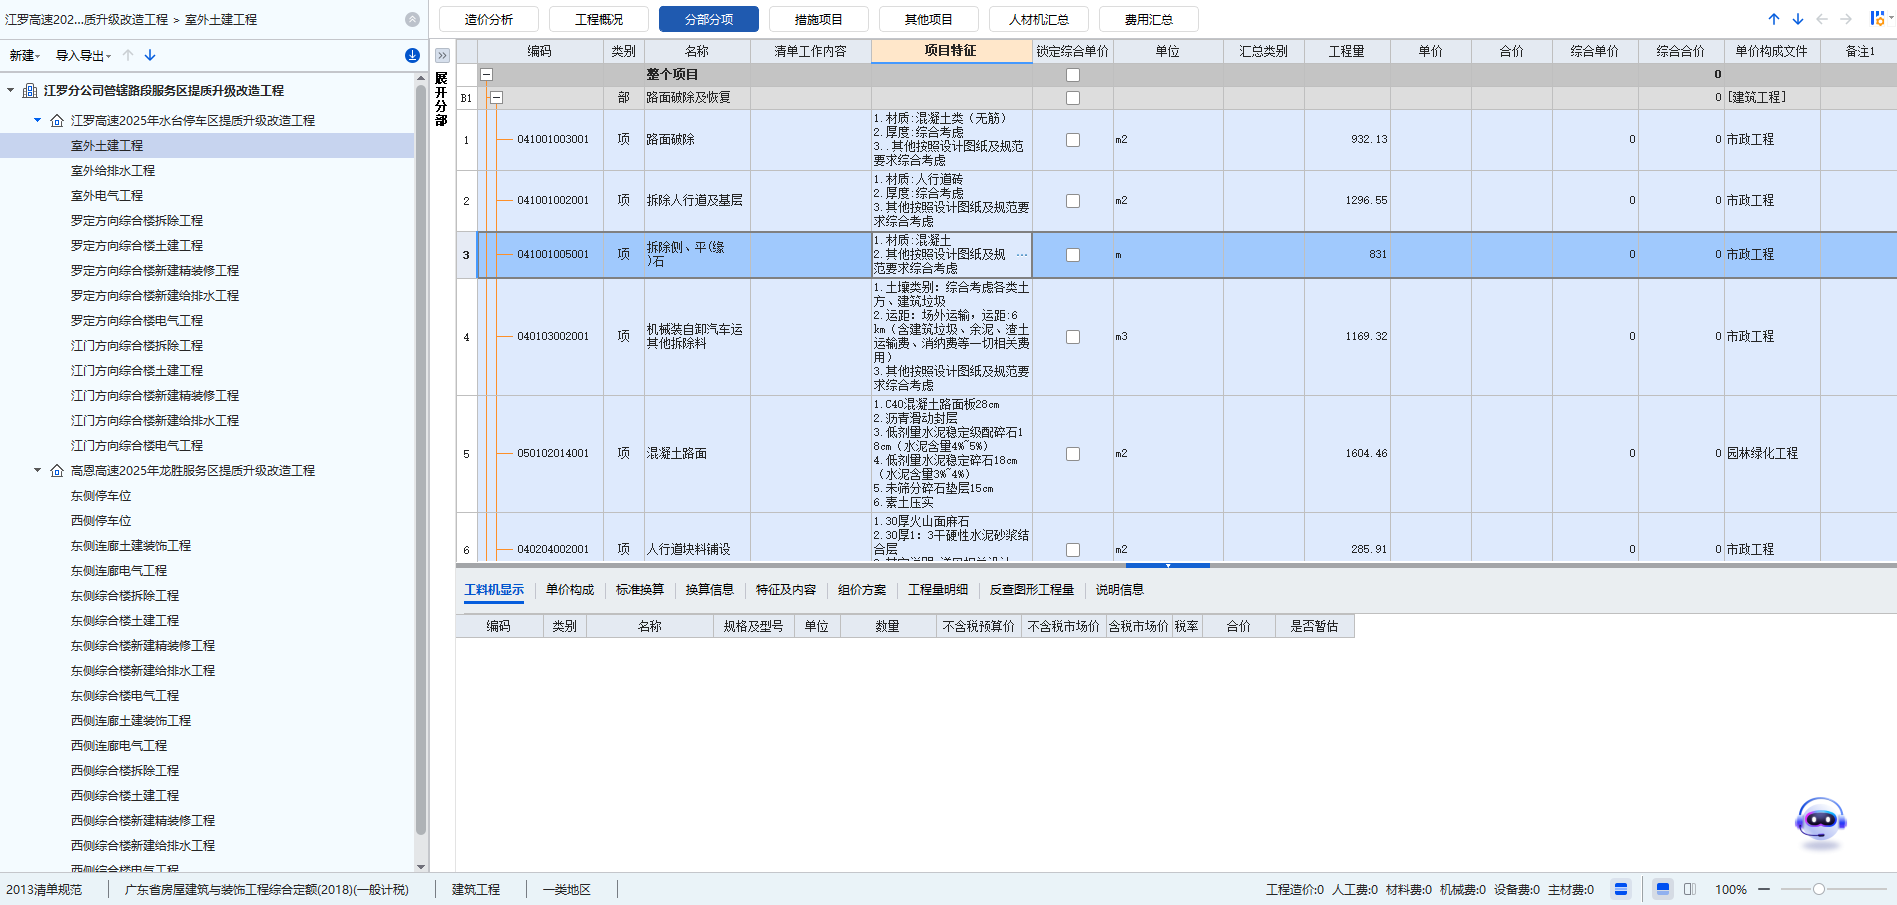Collapse the 高恩高速2025年龙胜服务区 tree node
The image size is (1897, 905).
[x=38, y=470]
